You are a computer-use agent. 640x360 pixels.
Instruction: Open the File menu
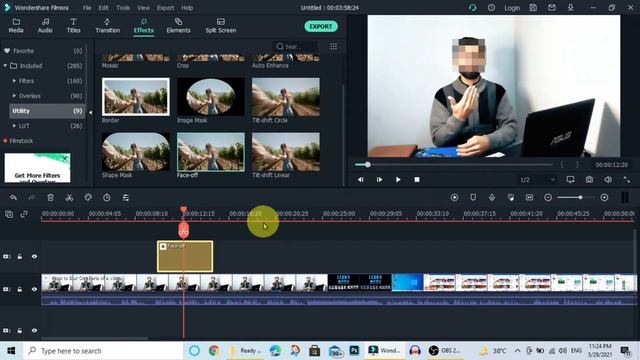(87, 8)
